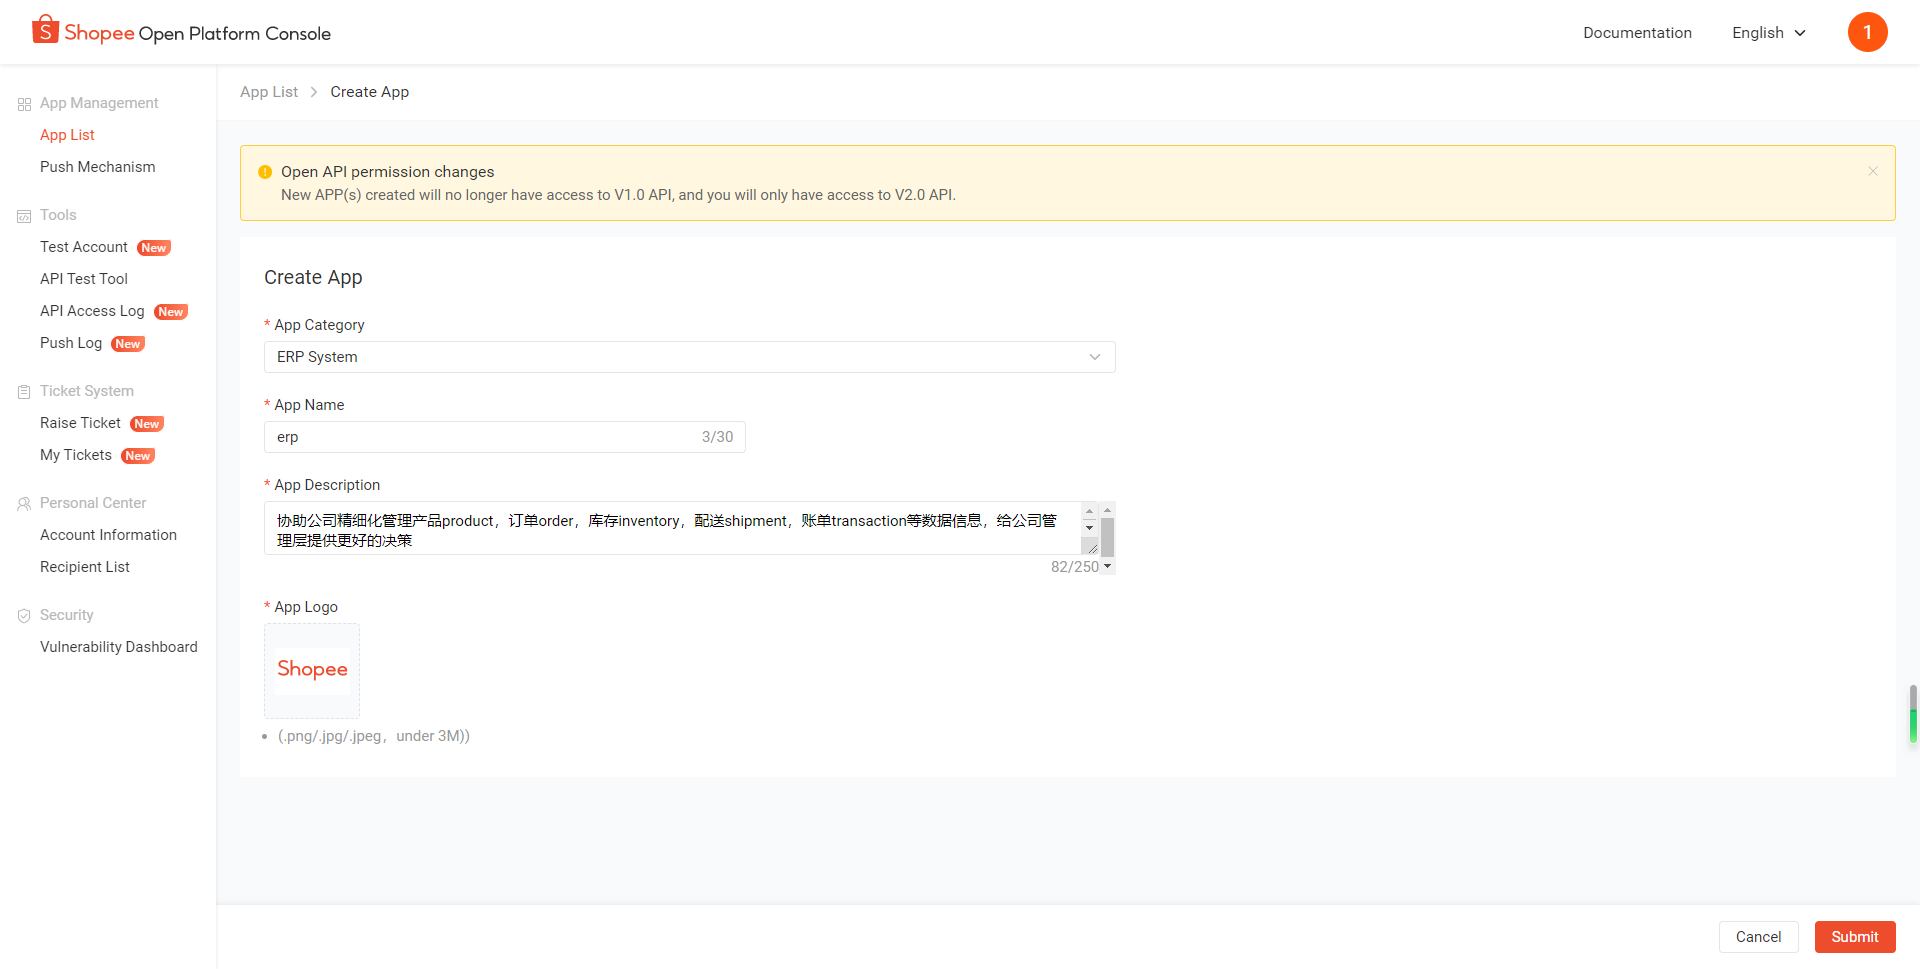Click the breadcrumb chevron separator
Screen dimensions: 1920x969
[314, 92]
